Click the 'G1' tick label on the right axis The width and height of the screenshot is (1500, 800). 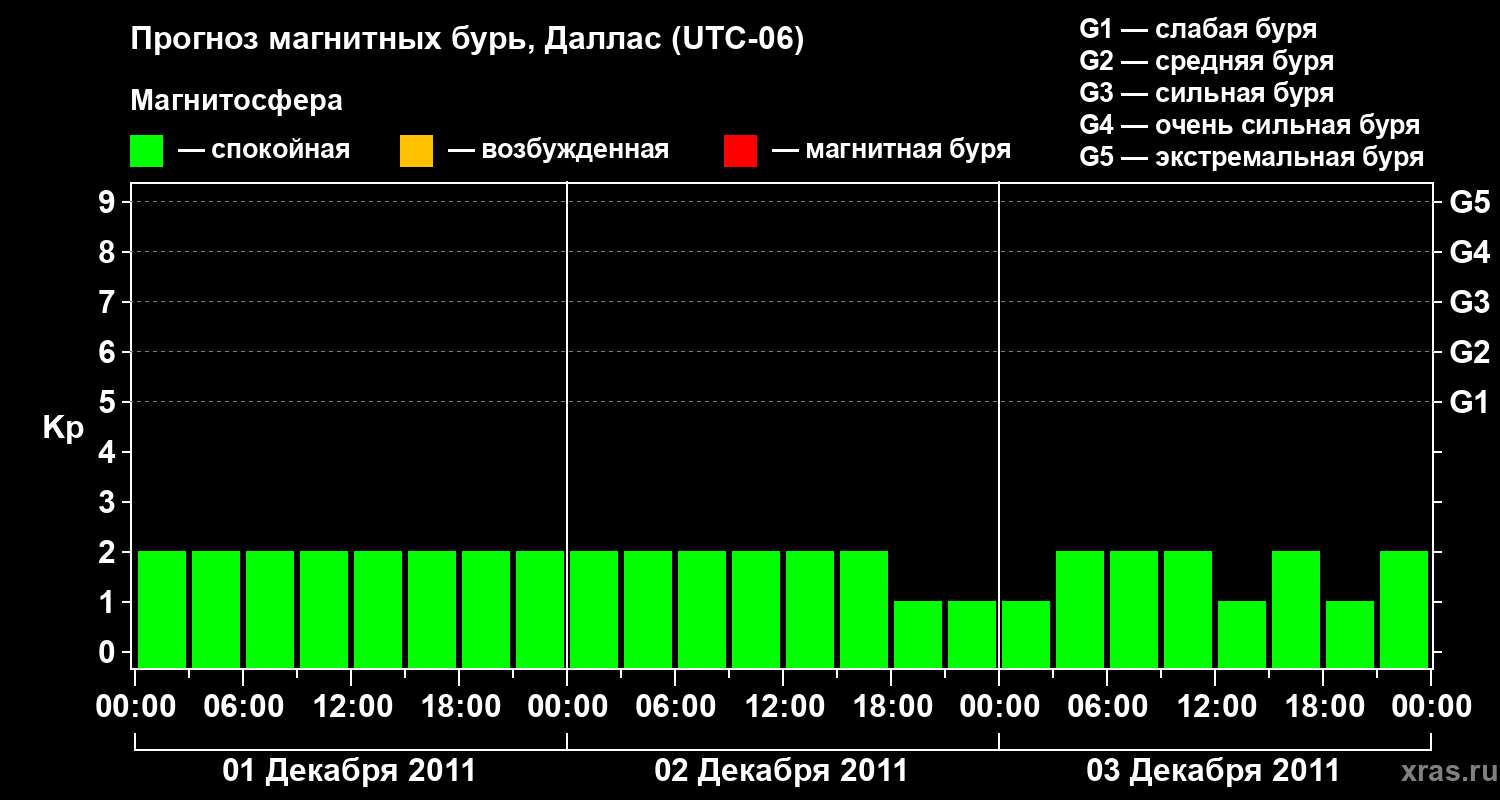[x=1469, y=402]
